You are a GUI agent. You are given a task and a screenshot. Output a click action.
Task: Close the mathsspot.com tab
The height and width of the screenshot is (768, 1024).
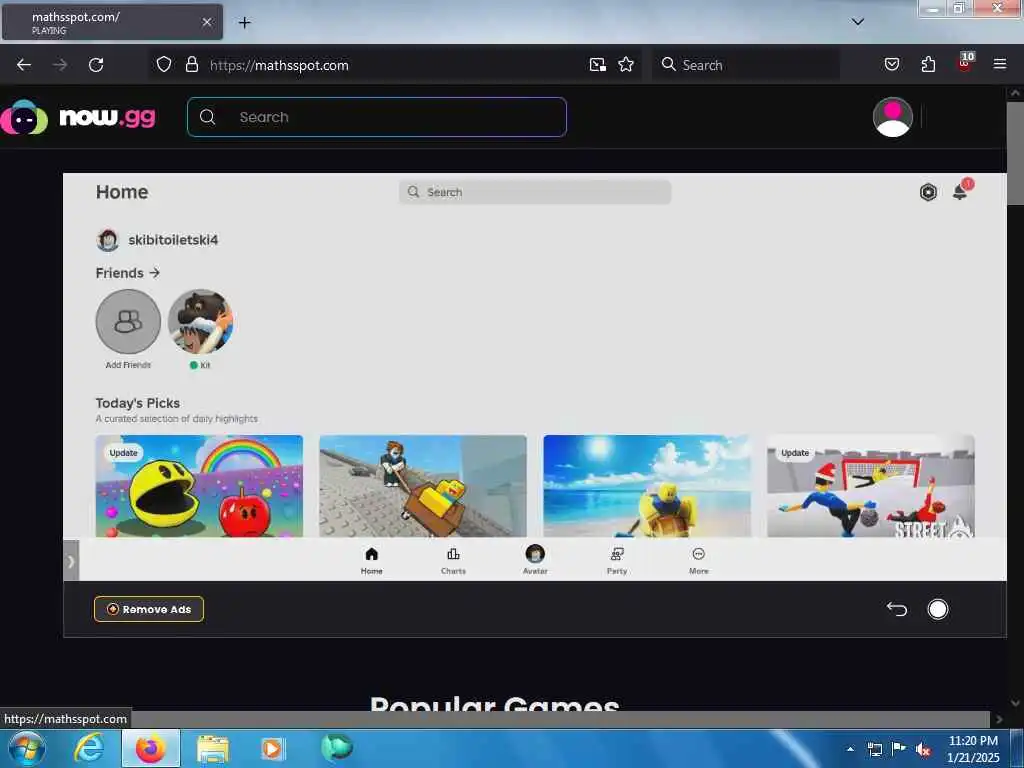coord(207,22)
